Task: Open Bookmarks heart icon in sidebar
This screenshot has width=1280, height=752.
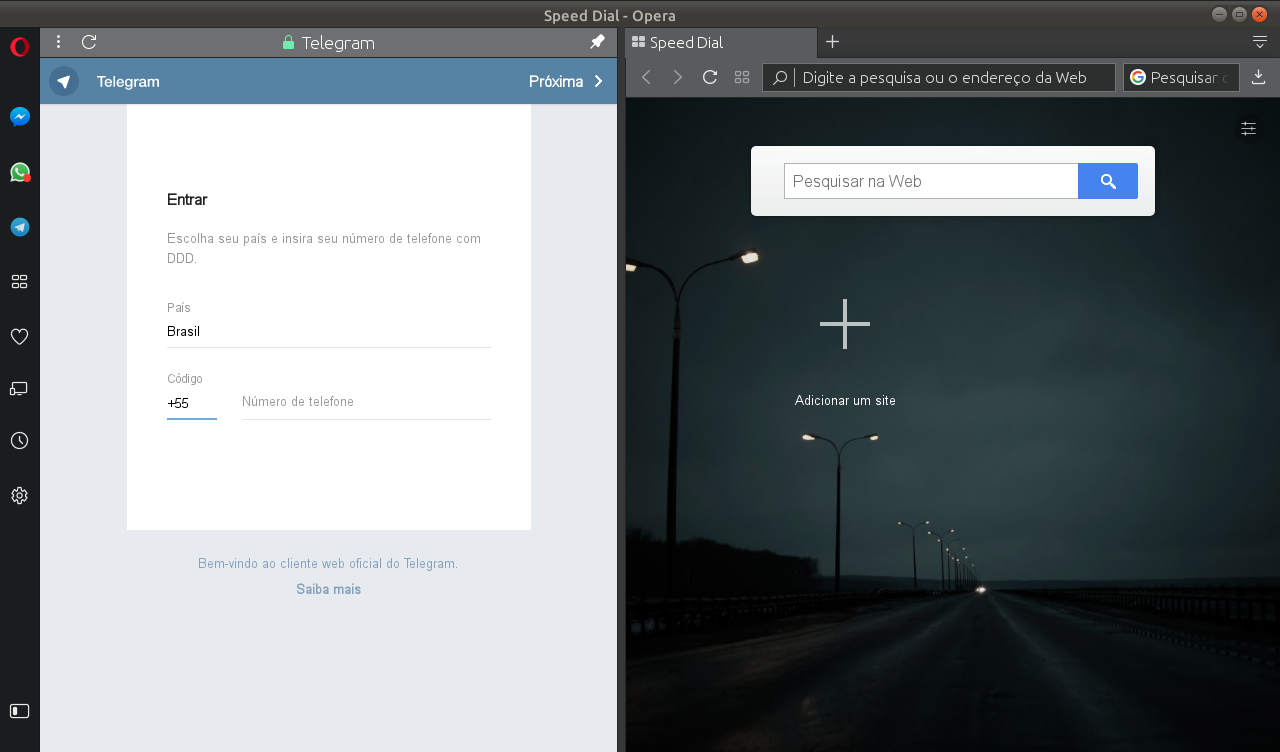Action: 19,337
